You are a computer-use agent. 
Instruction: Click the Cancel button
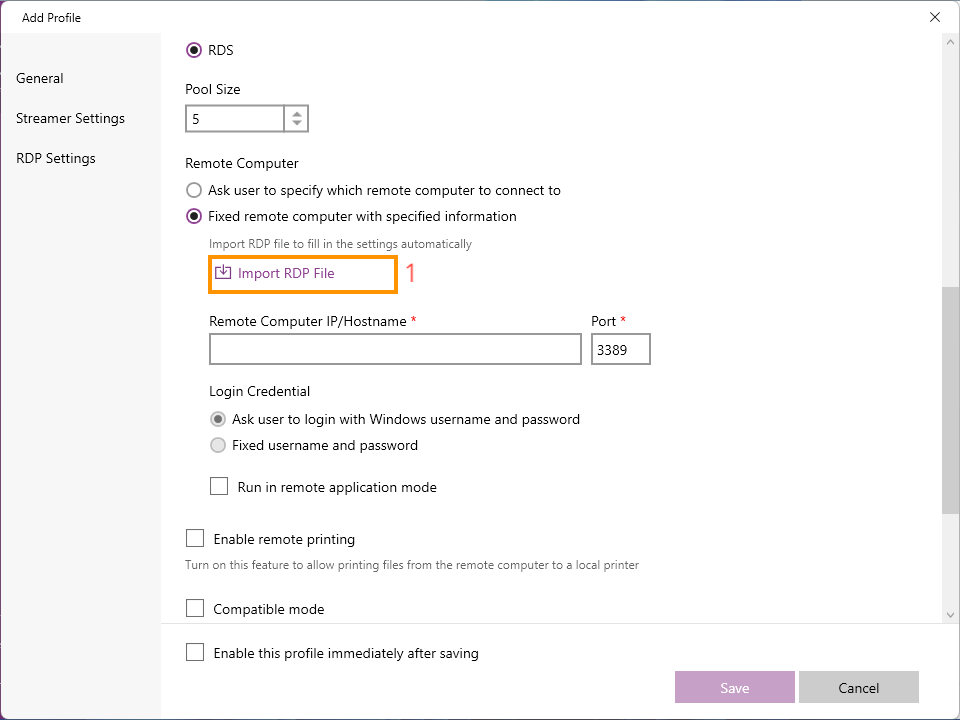[858, 687]
